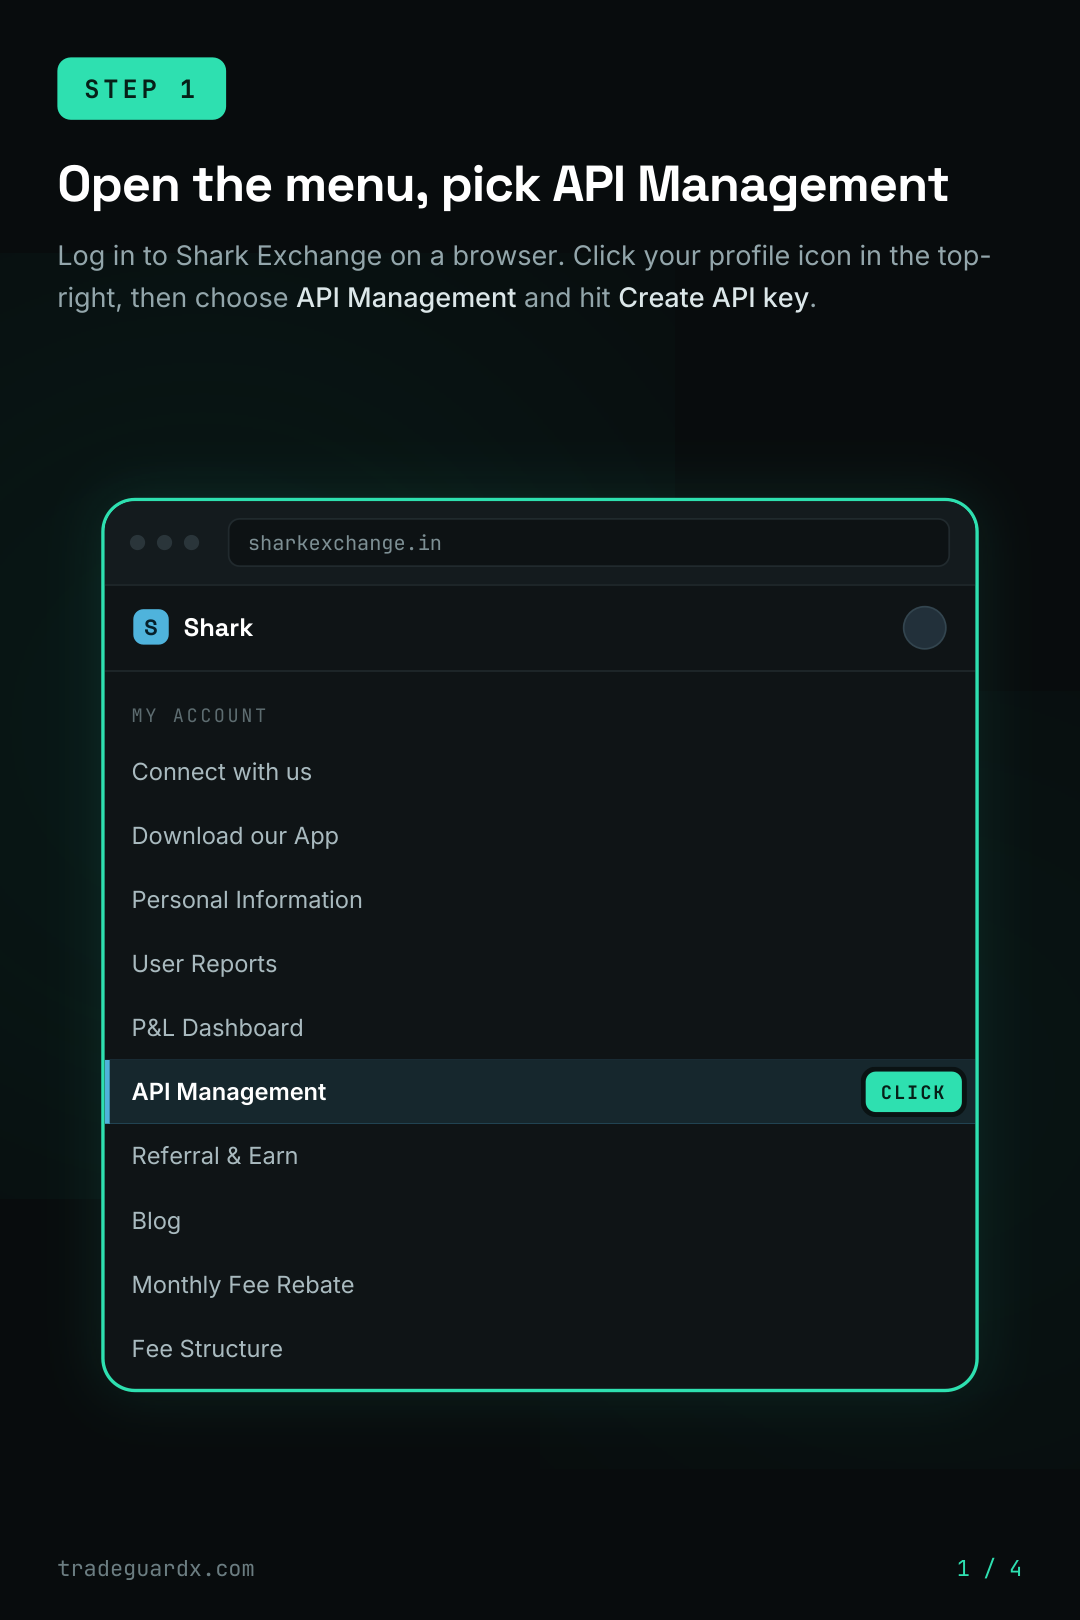Click the 1 / 4 page indicator
This screenshot has height=1620, width=1080.
point(989,1568)
